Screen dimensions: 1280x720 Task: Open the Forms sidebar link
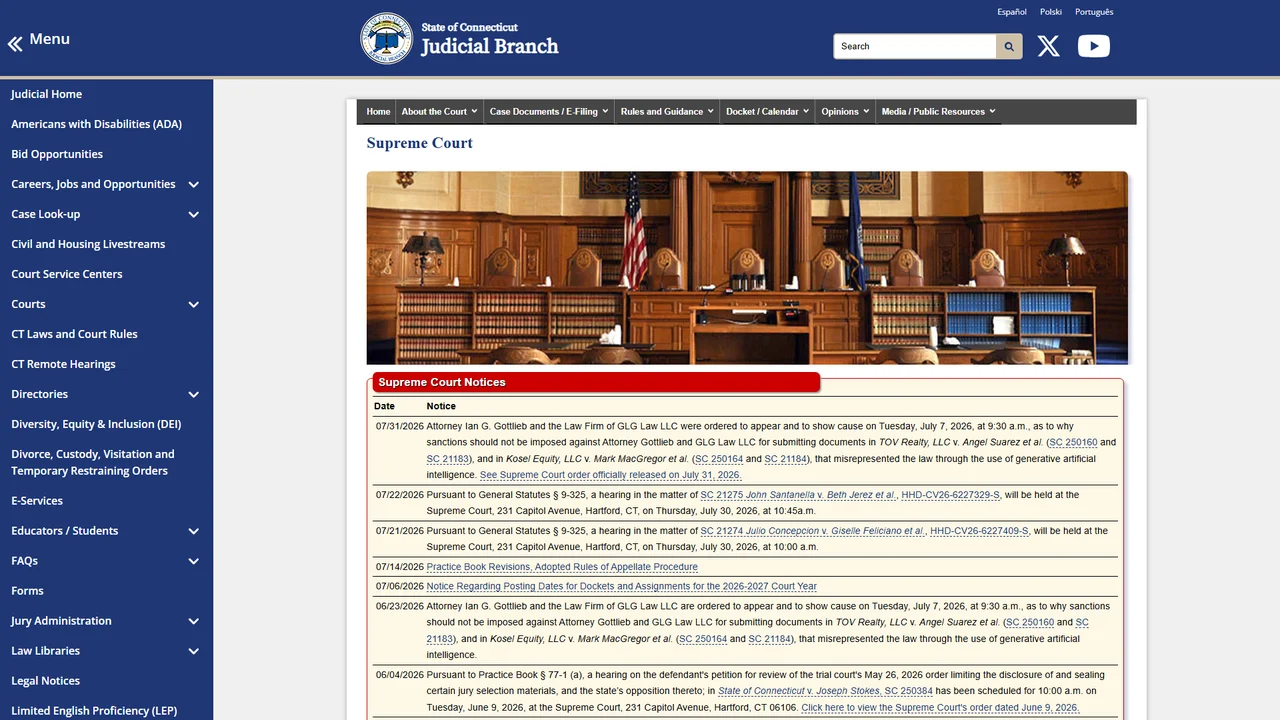point(27,591)
